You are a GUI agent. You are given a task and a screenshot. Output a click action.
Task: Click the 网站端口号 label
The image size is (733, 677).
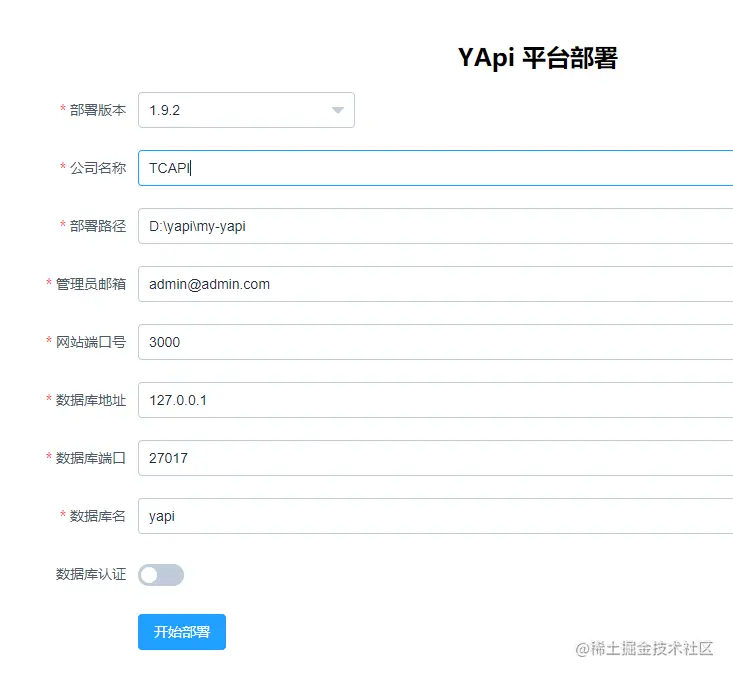(x=91, y=342)
